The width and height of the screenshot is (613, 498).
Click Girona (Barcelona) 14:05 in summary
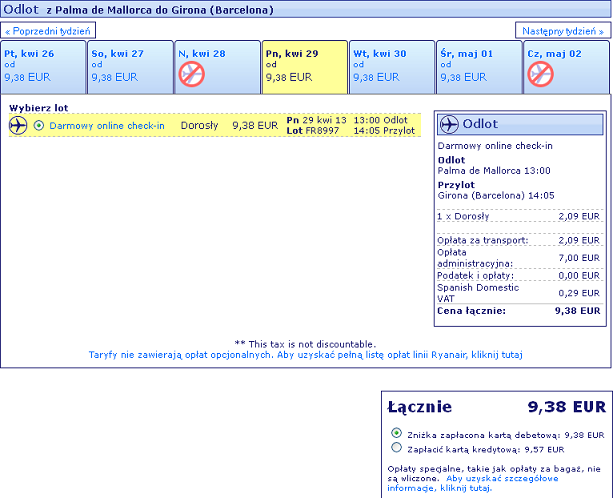(496, 195)
